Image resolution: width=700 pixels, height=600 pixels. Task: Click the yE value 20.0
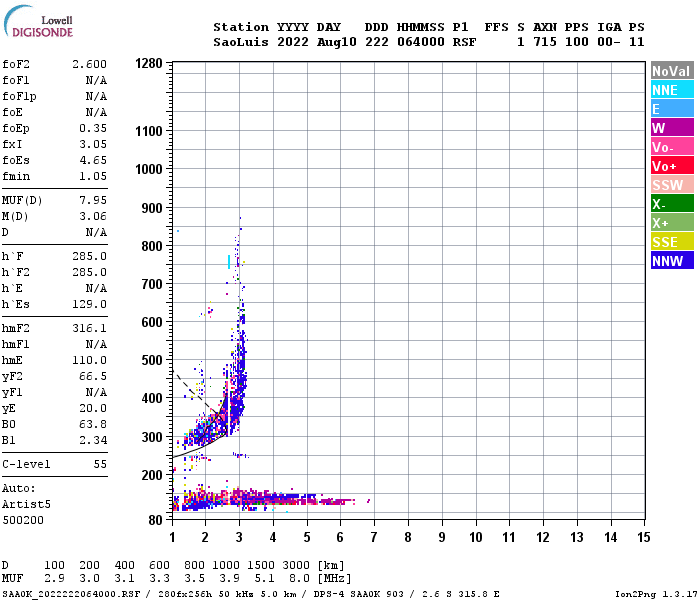click(x=93, y=408)
